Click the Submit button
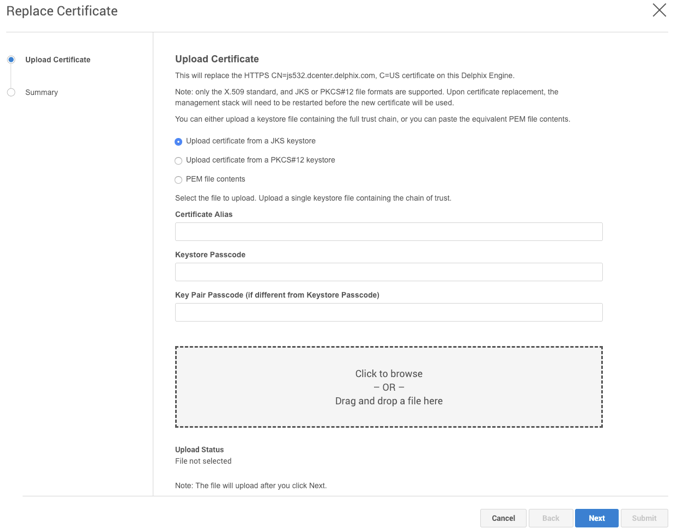The width and height of the screenshot is (675, 532). (644, 518)
